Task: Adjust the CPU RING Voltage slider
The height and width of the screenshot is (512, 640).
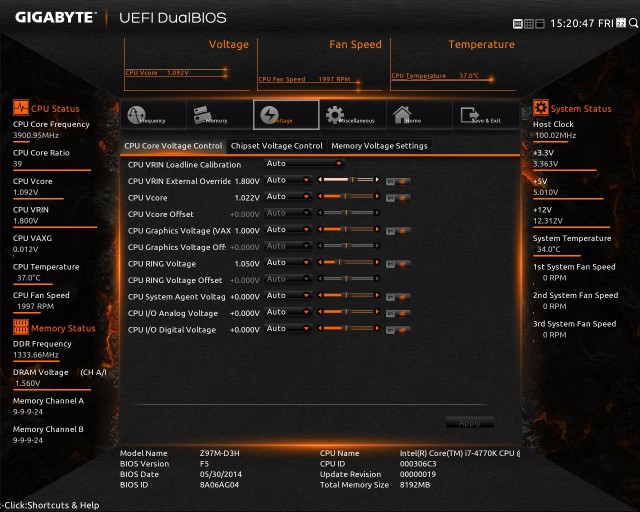Action: pyautogui.click(x=349, y=262)
